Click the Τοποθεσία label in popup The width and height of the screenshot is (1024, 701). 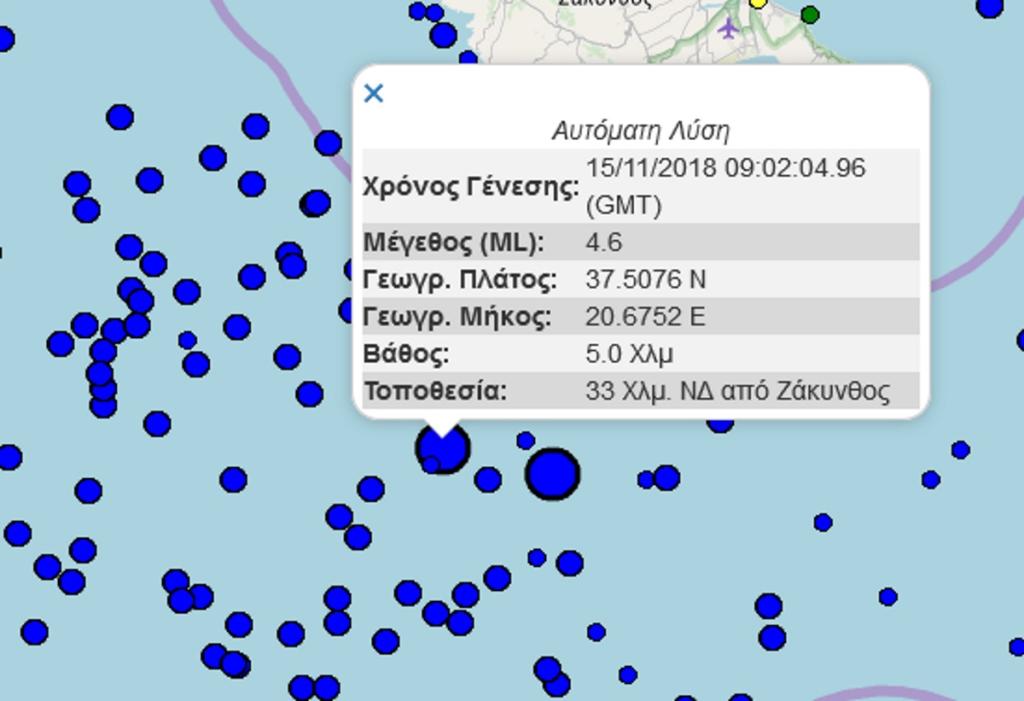click(x=435, y=390)
